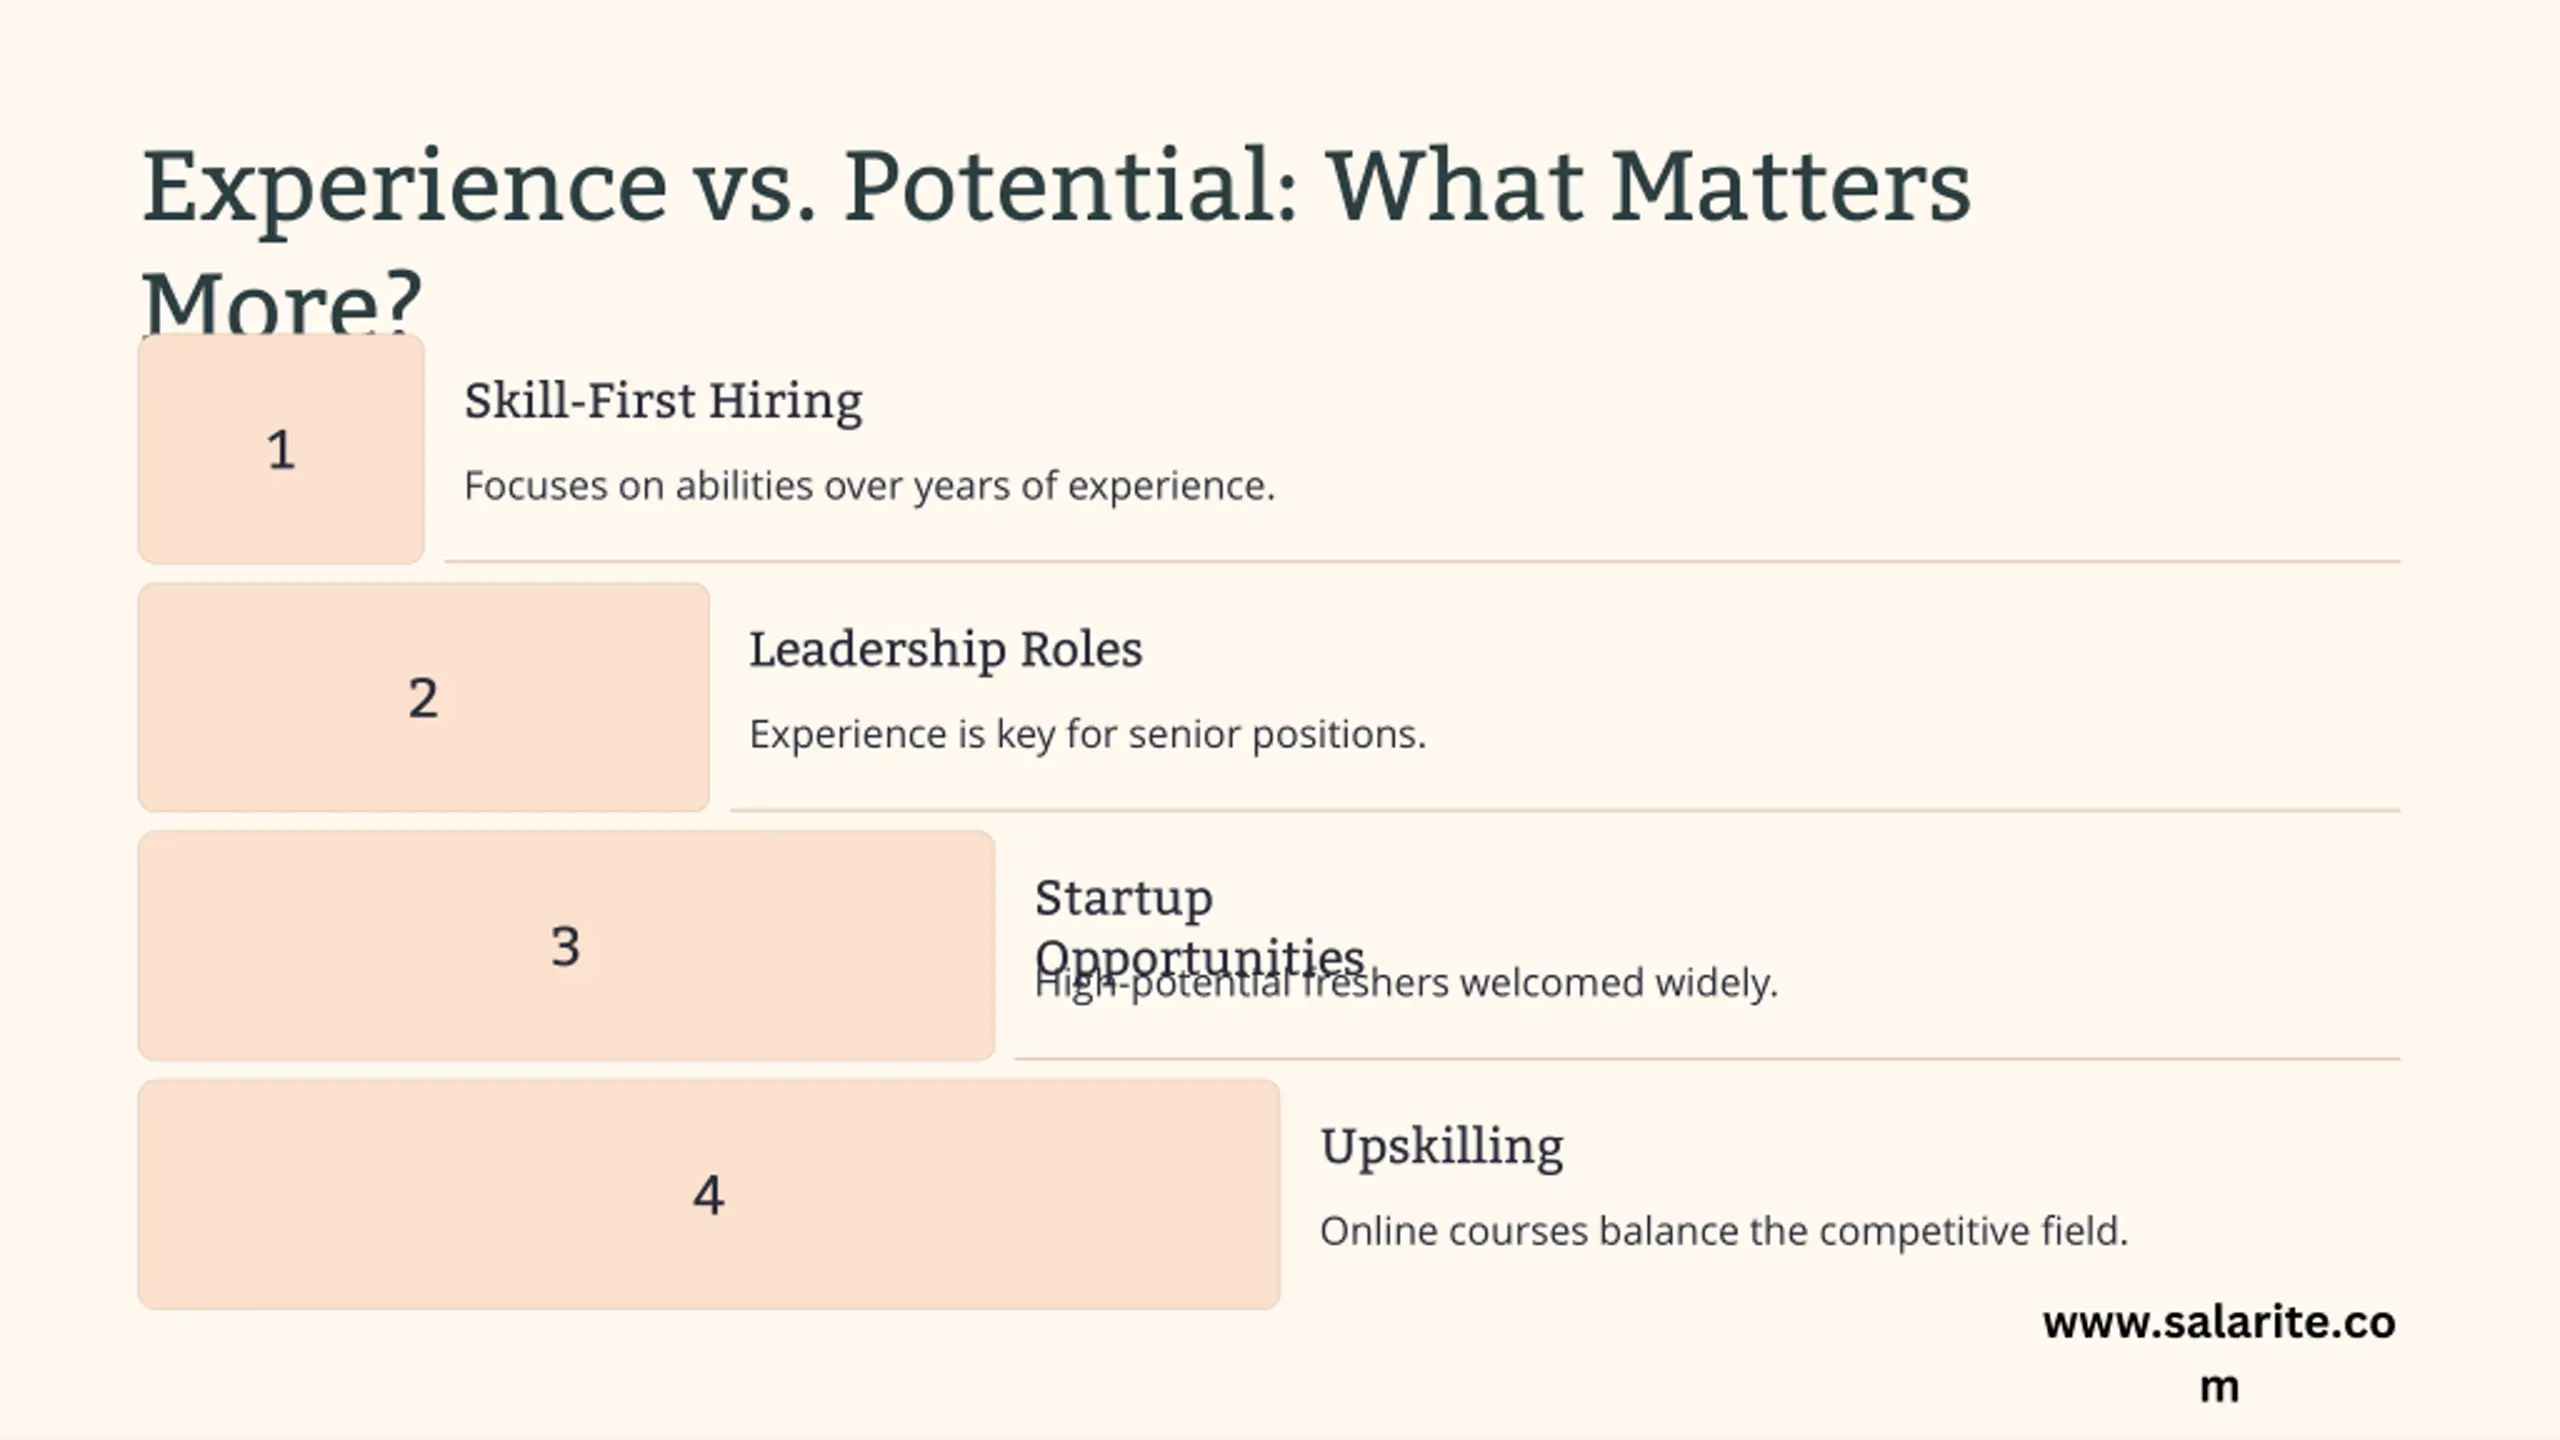Screen dimensions: 2560x1440
Task: Click "Experience is key for senior positions" text
Action: point(1087,734)
